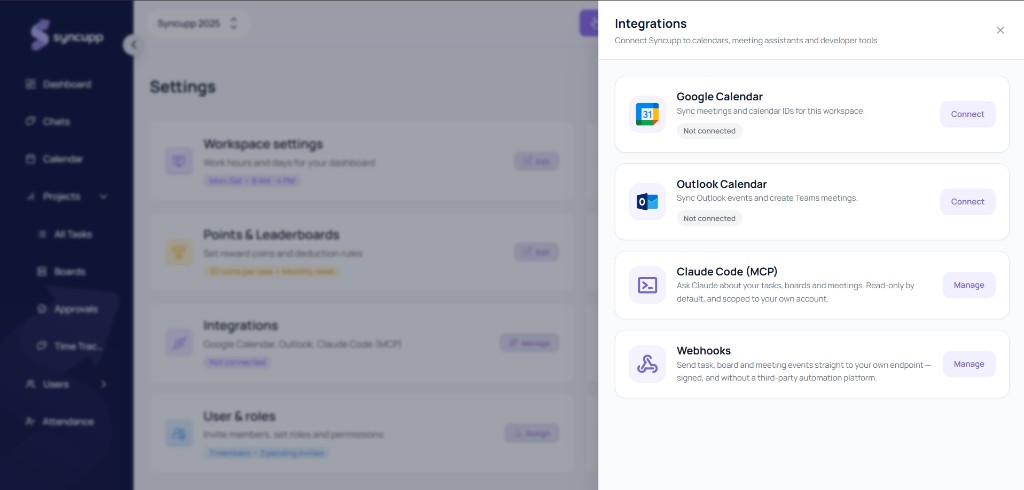Click the User & roles card icon
Screen dimensions: 1024x490
[178, 433]
